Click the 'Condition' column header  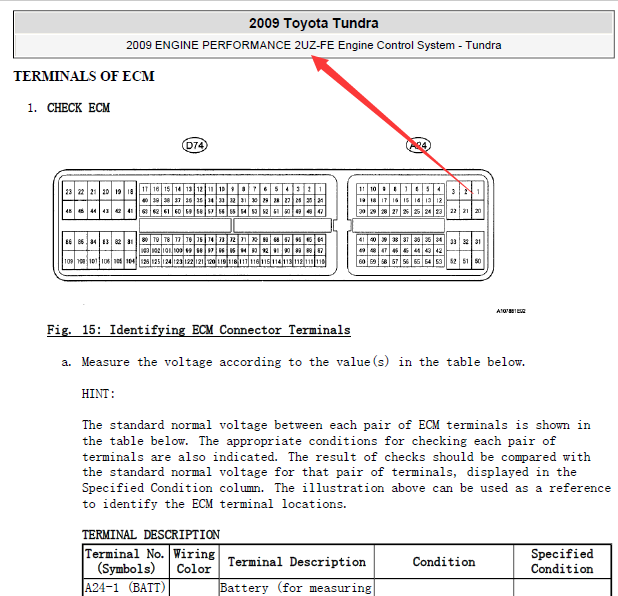coord(444,561)
